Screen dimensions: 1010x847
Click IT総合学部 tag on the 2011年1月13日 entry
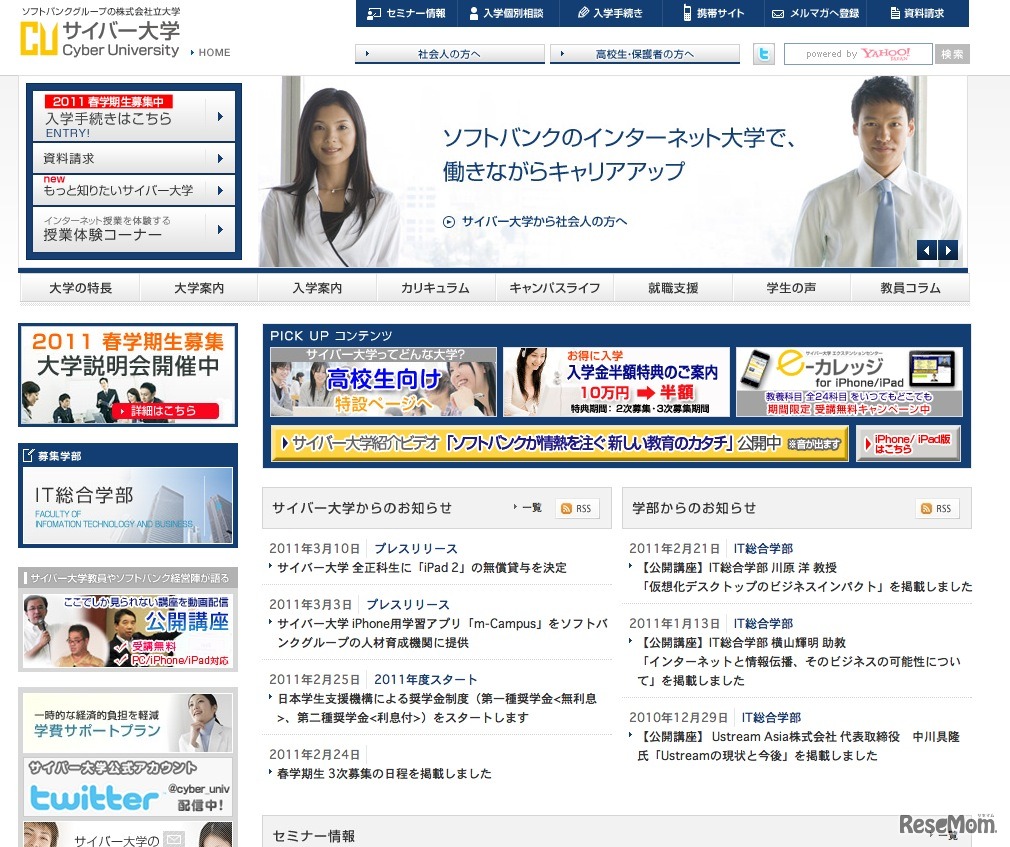click(763, 623)
